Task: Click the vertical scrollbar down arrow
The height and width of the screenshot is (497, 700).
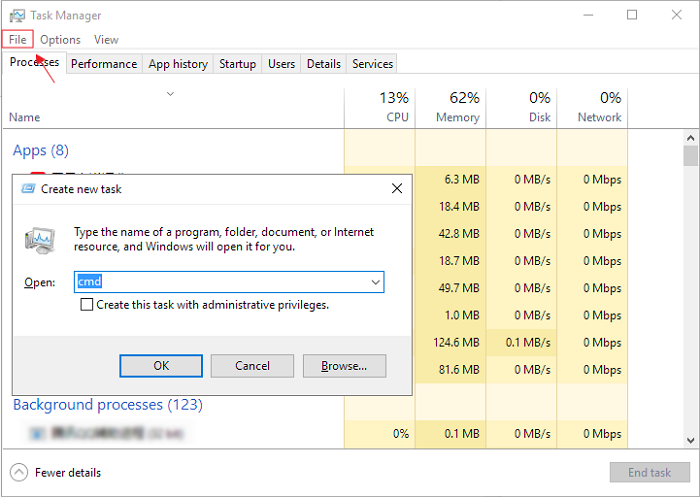Action: (x=690, y=440)
